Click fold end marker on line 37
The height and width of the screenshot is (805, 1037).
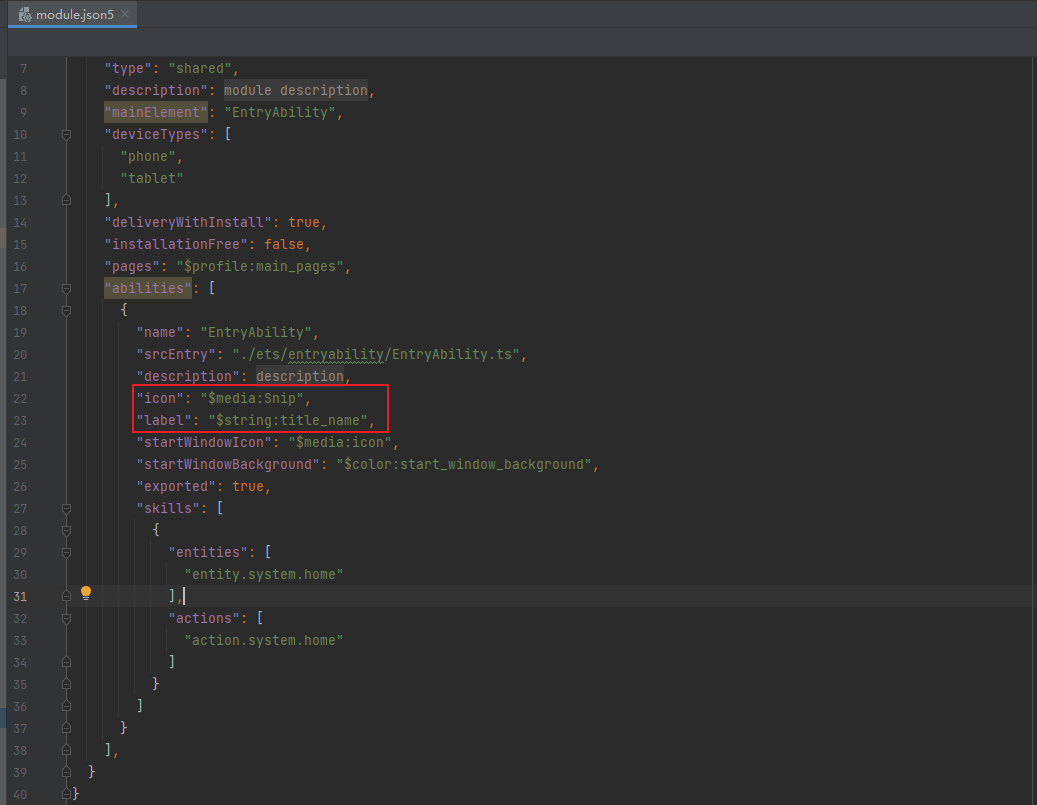pos(66,728)
